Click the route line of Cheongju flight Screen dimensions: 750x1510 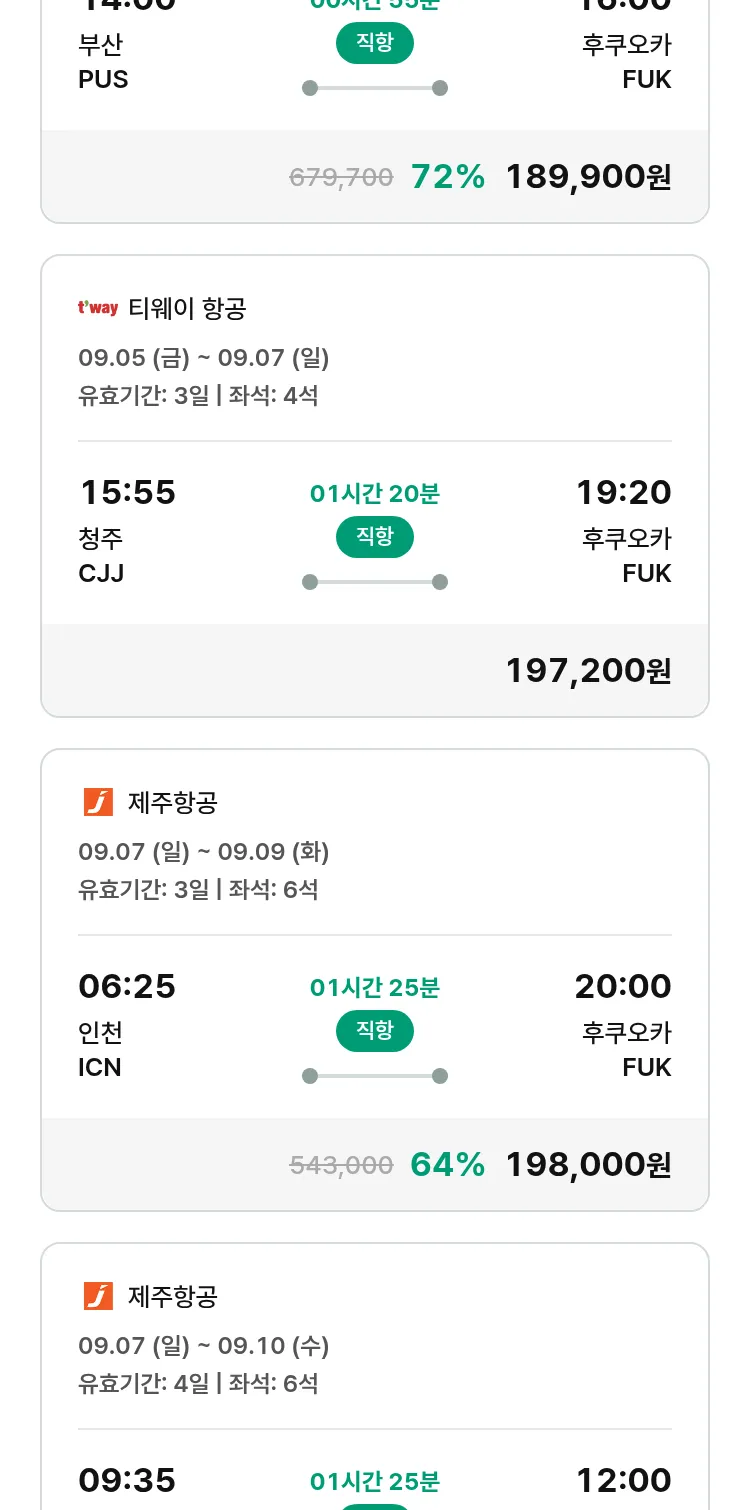[x=375, y=582]
